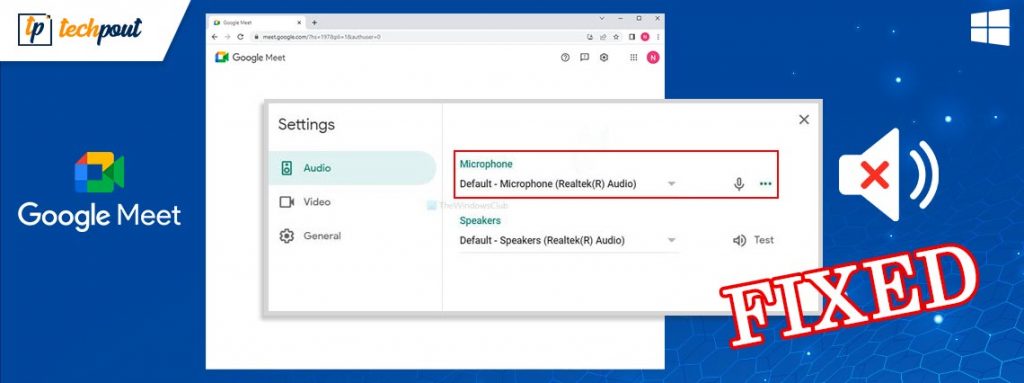
Task: Click the Settings dialog heading
Action: point(306,125)
